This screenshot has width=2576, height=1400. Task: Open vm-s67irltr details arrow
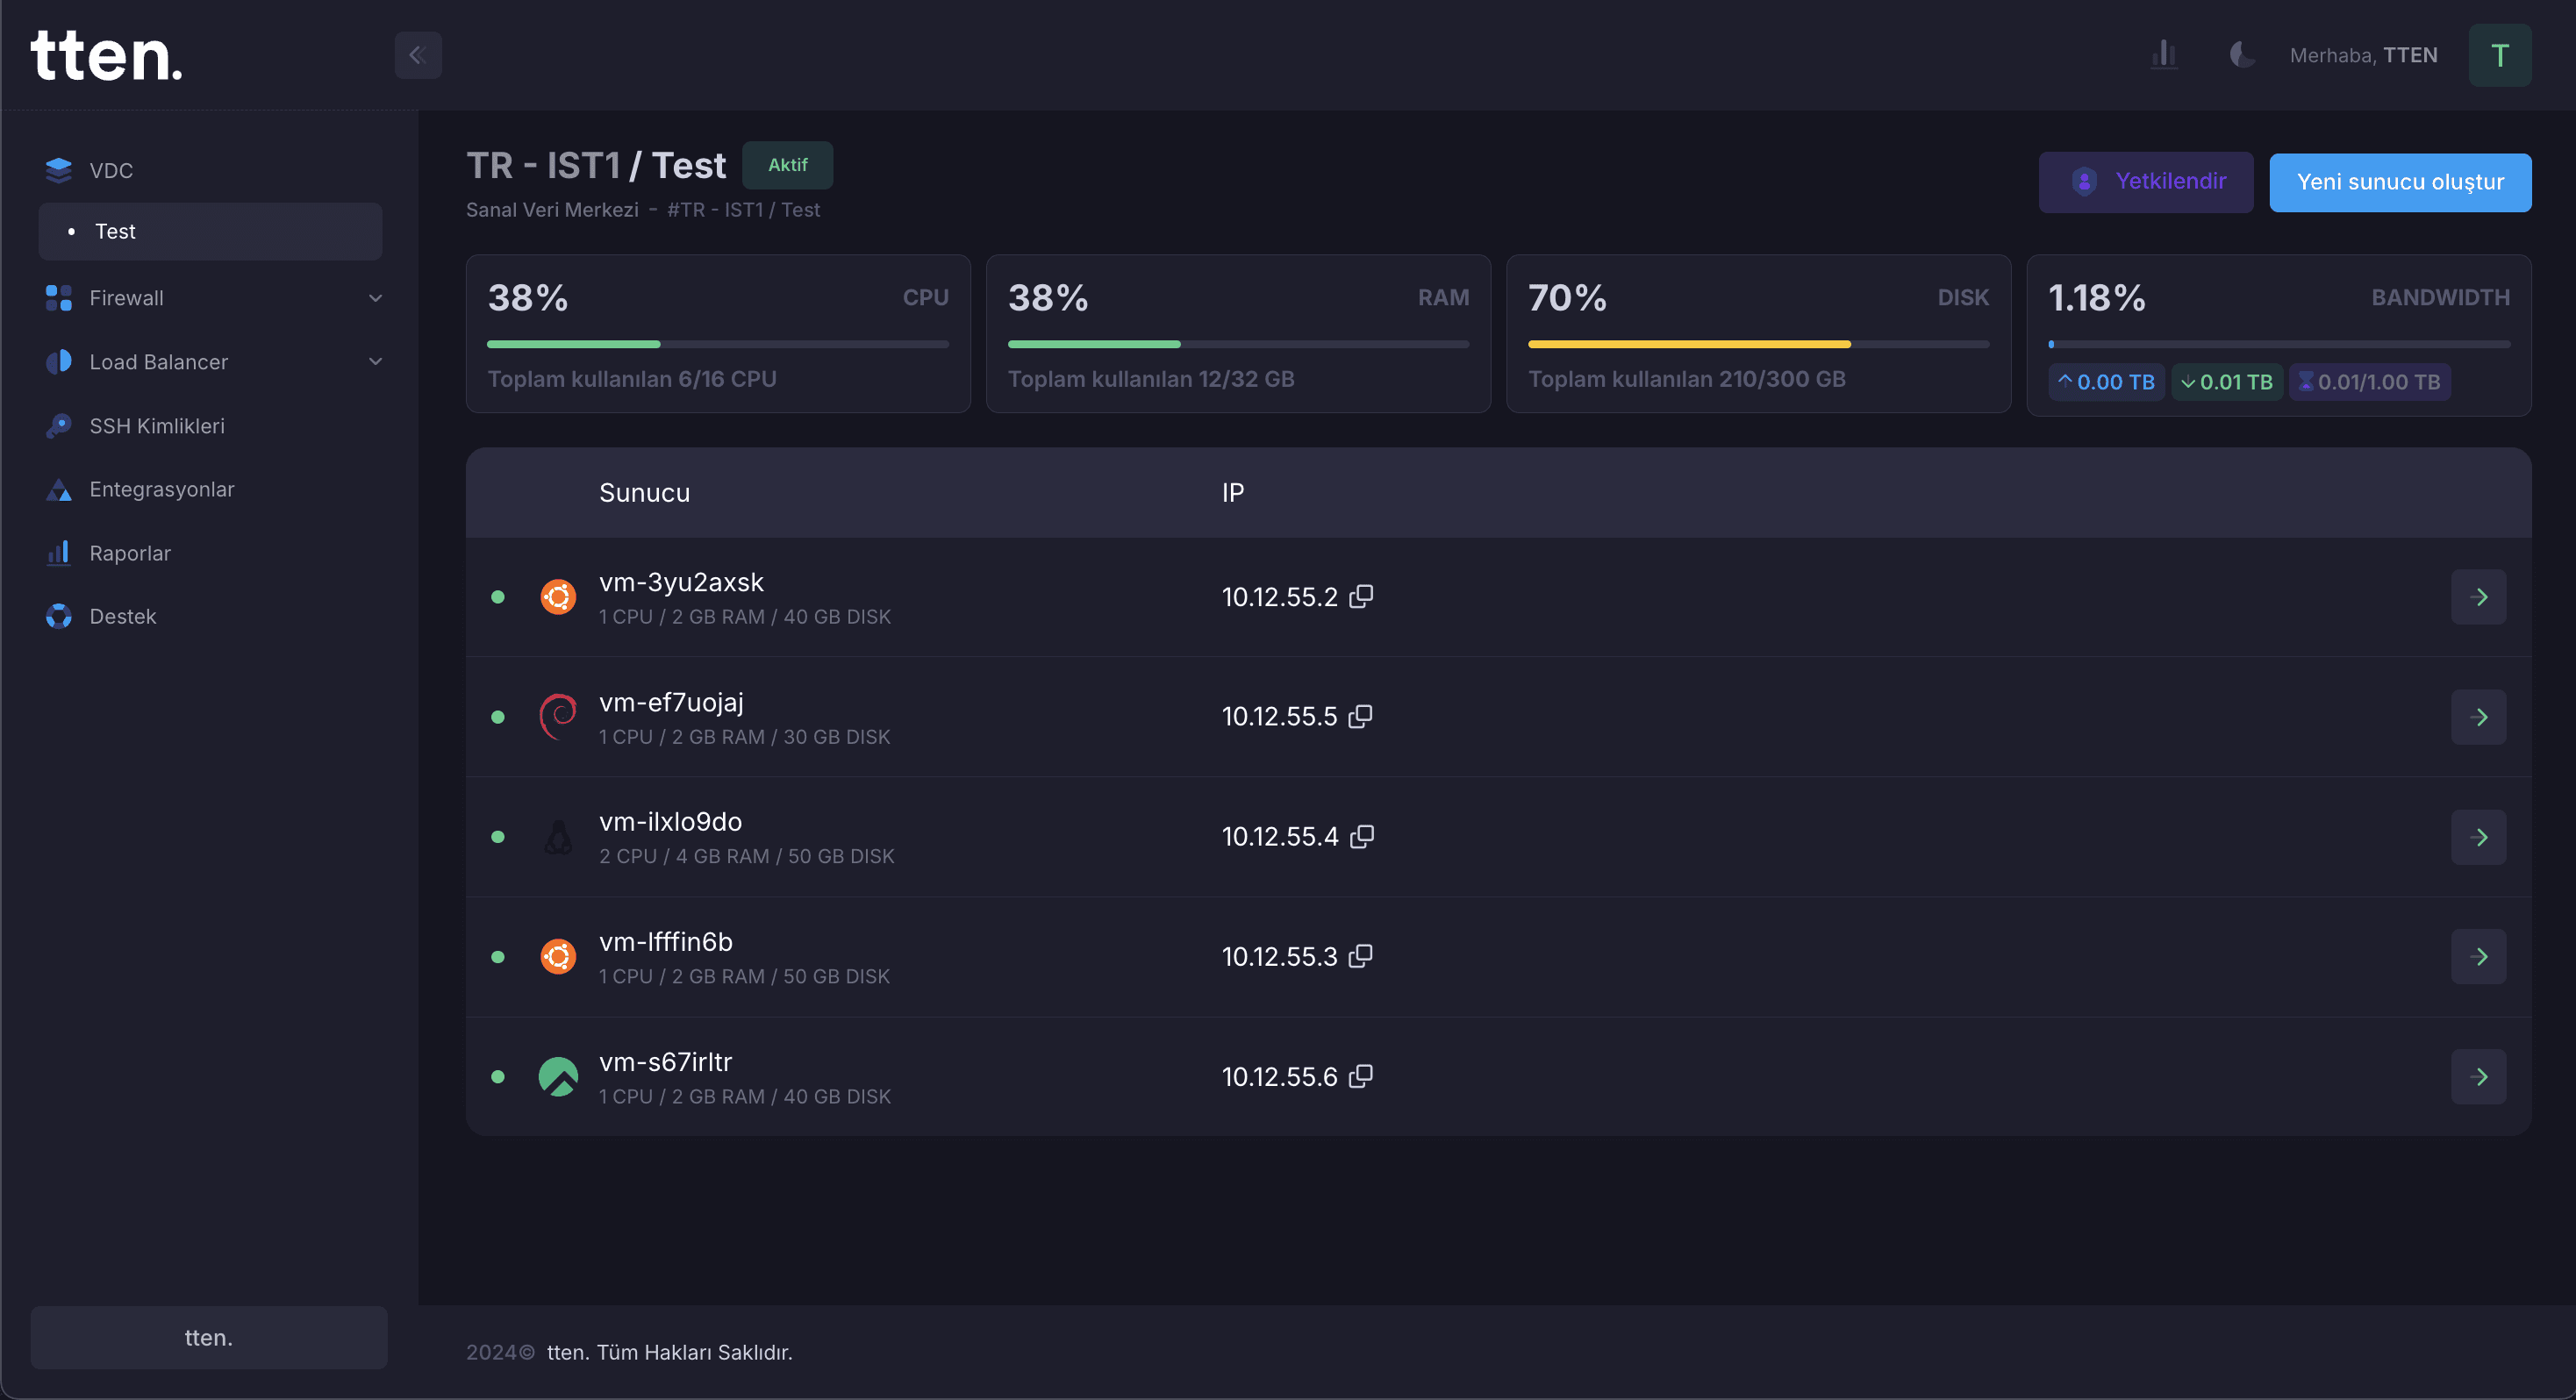(x=2478, y=1076)
